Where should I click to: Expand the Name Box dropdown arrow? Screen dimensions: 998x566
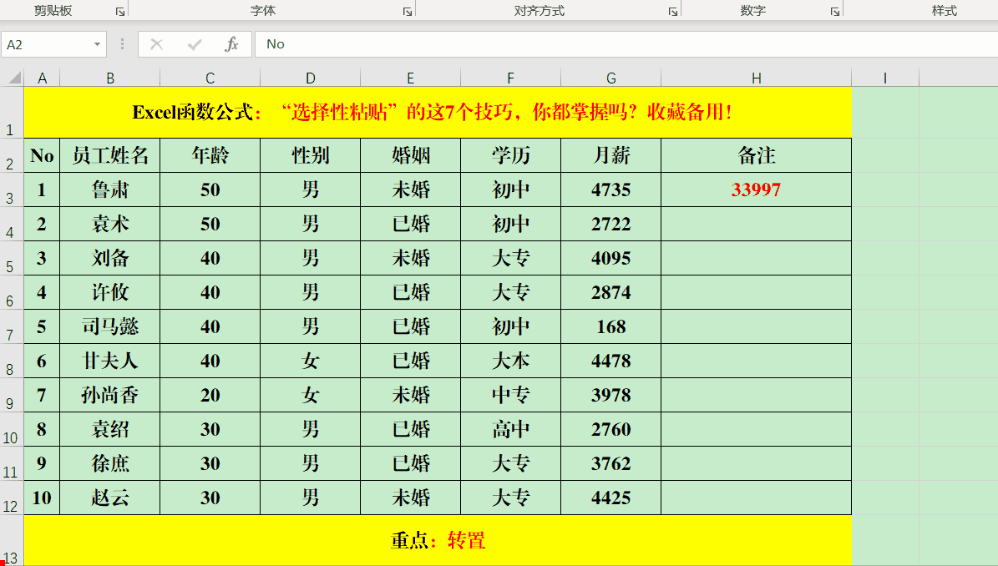(97, 45)
